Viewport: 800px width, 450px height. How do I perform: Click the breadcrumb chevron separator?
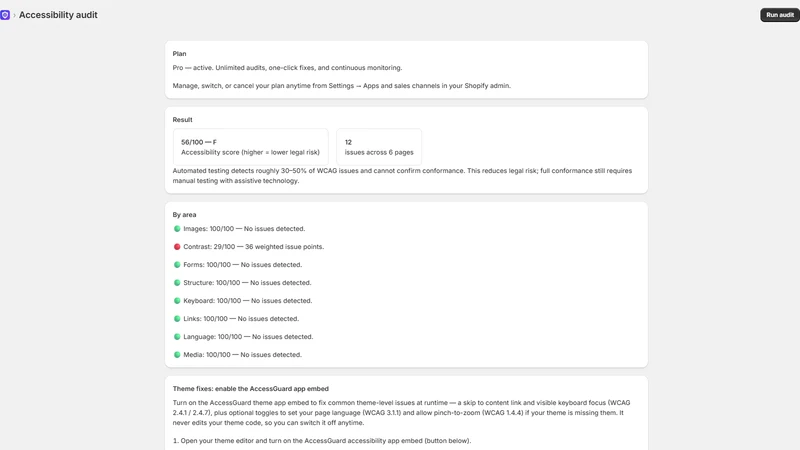pyautogui.click(x=14, y=15)
